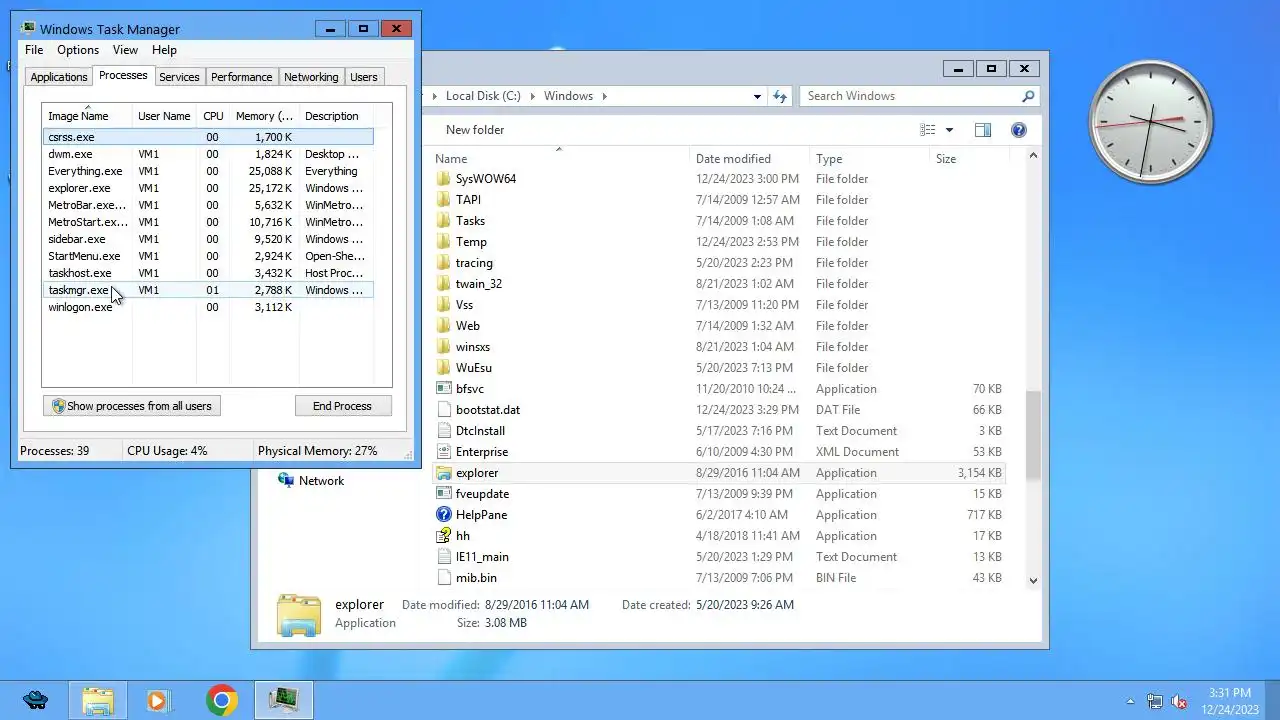Select the IE11_main text document

(720, 557)
